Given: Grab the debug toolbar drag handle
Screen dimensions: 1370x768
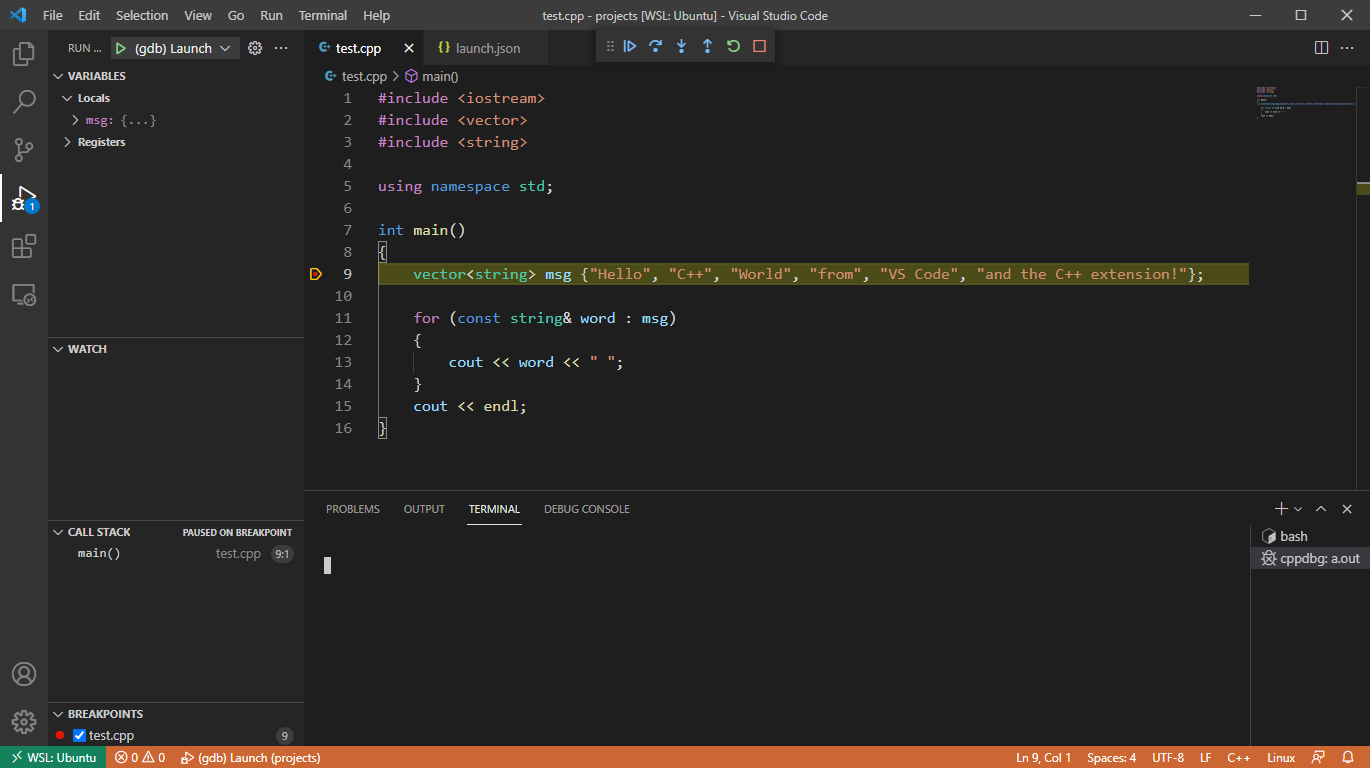Looking at the screenshot, I should click(x=610, y=46).
